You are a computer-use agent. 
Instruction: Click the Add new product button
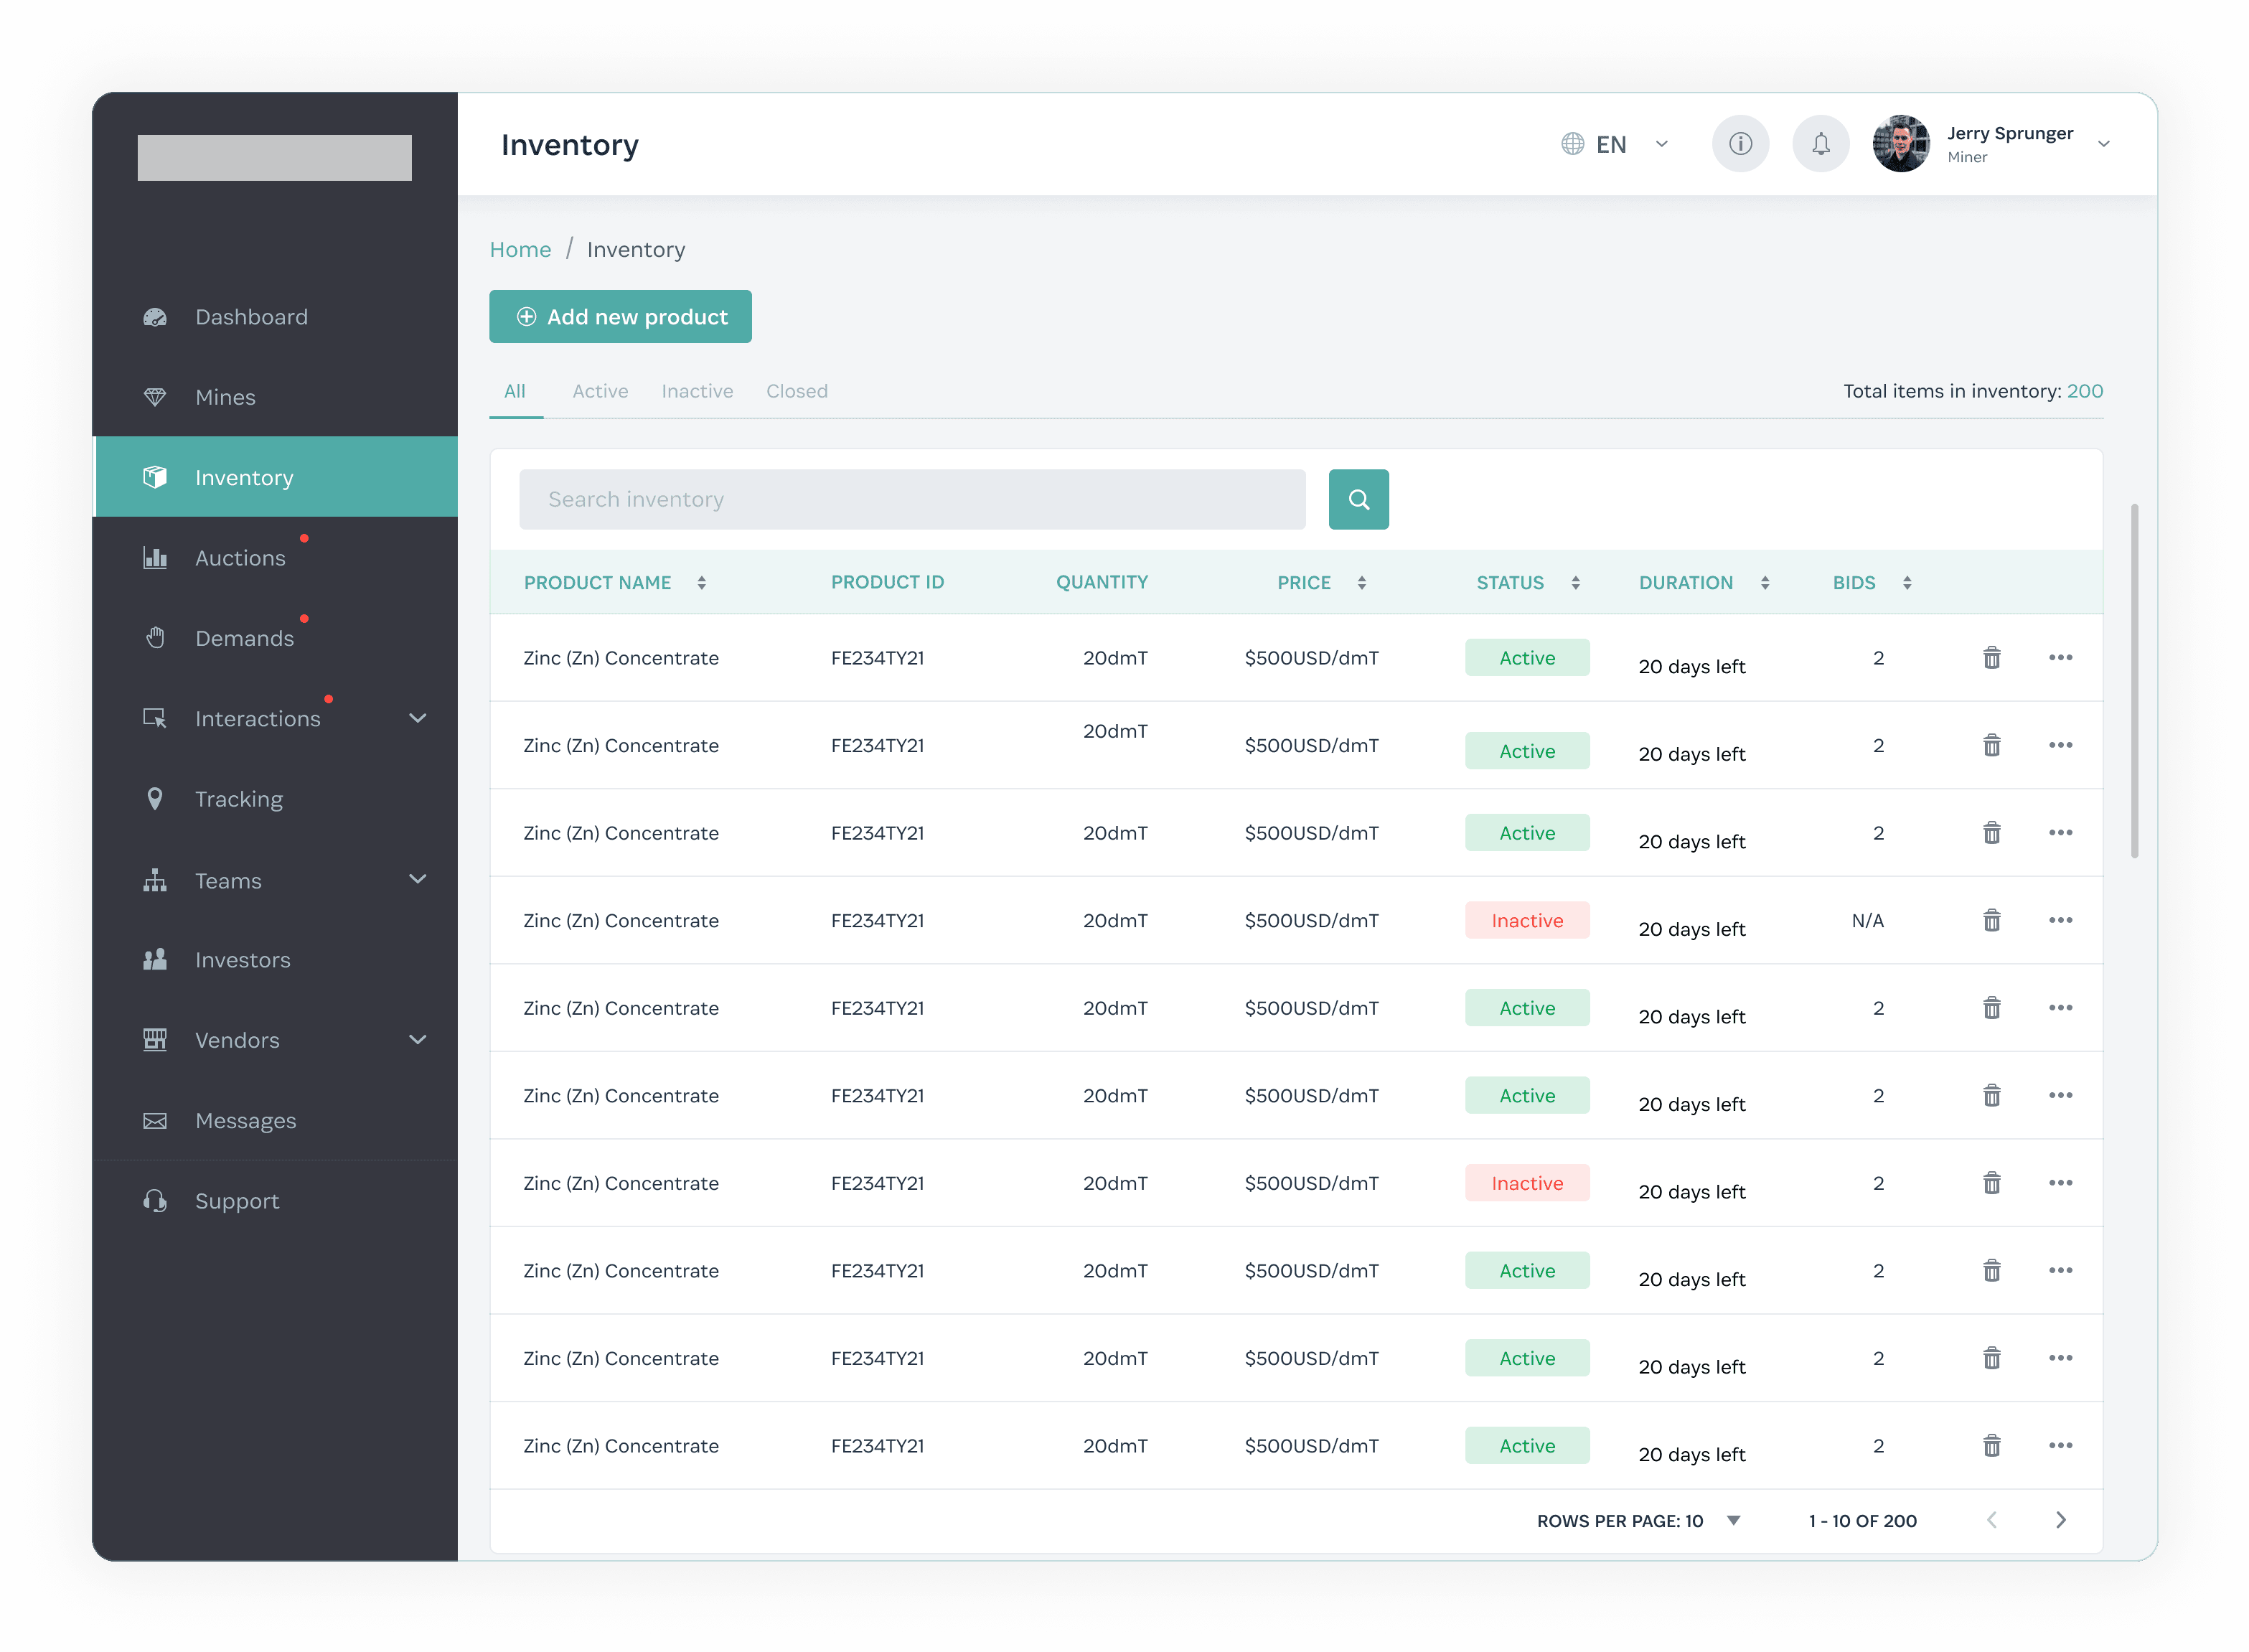620,317
